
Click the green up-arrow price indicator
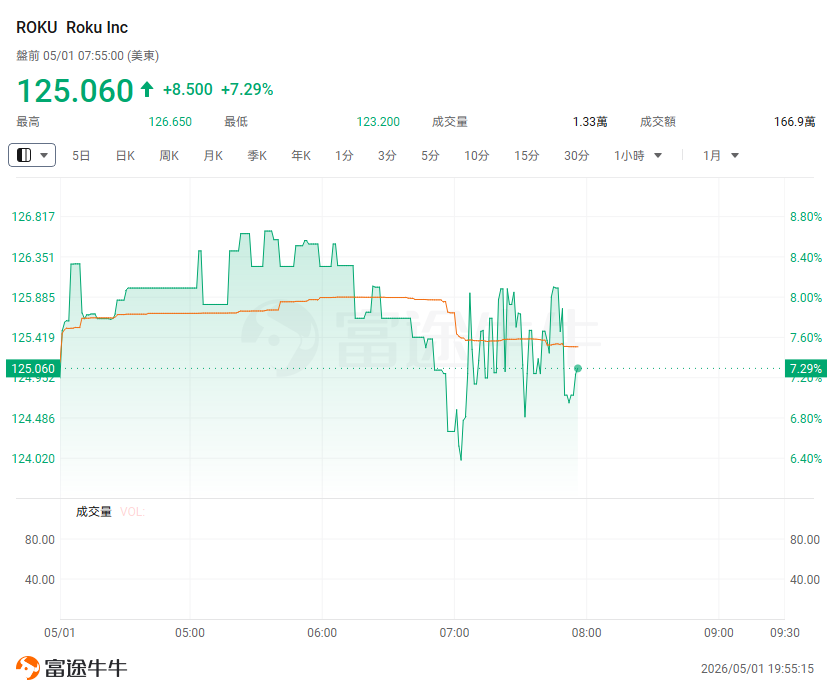[x=147, y=89]
